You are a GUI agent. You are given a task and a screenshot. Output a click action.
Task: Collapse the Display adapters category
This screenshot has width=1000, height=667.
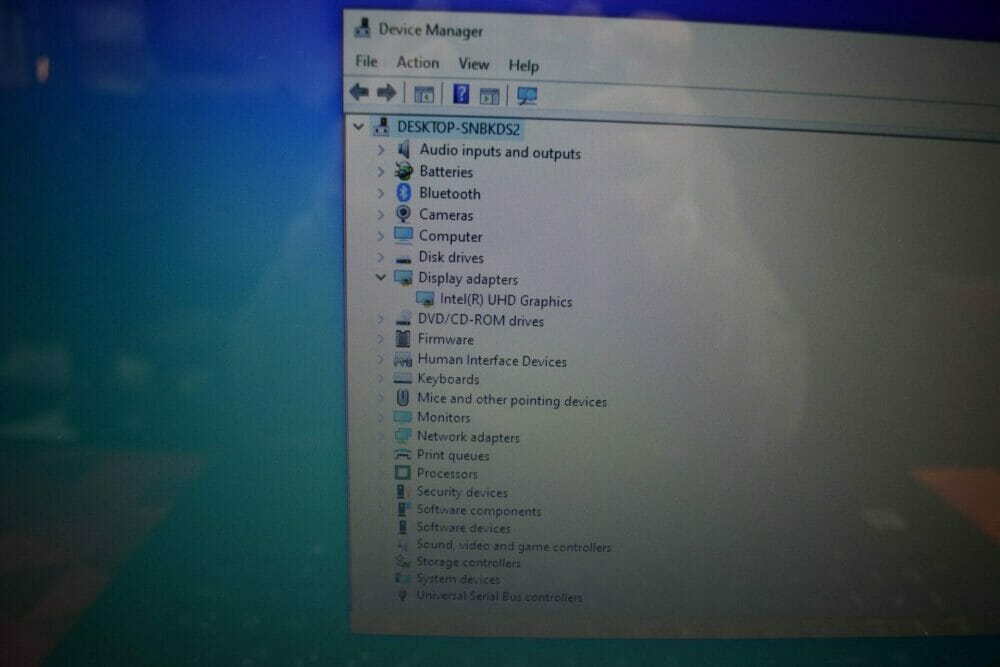click(x=381, y=277)
